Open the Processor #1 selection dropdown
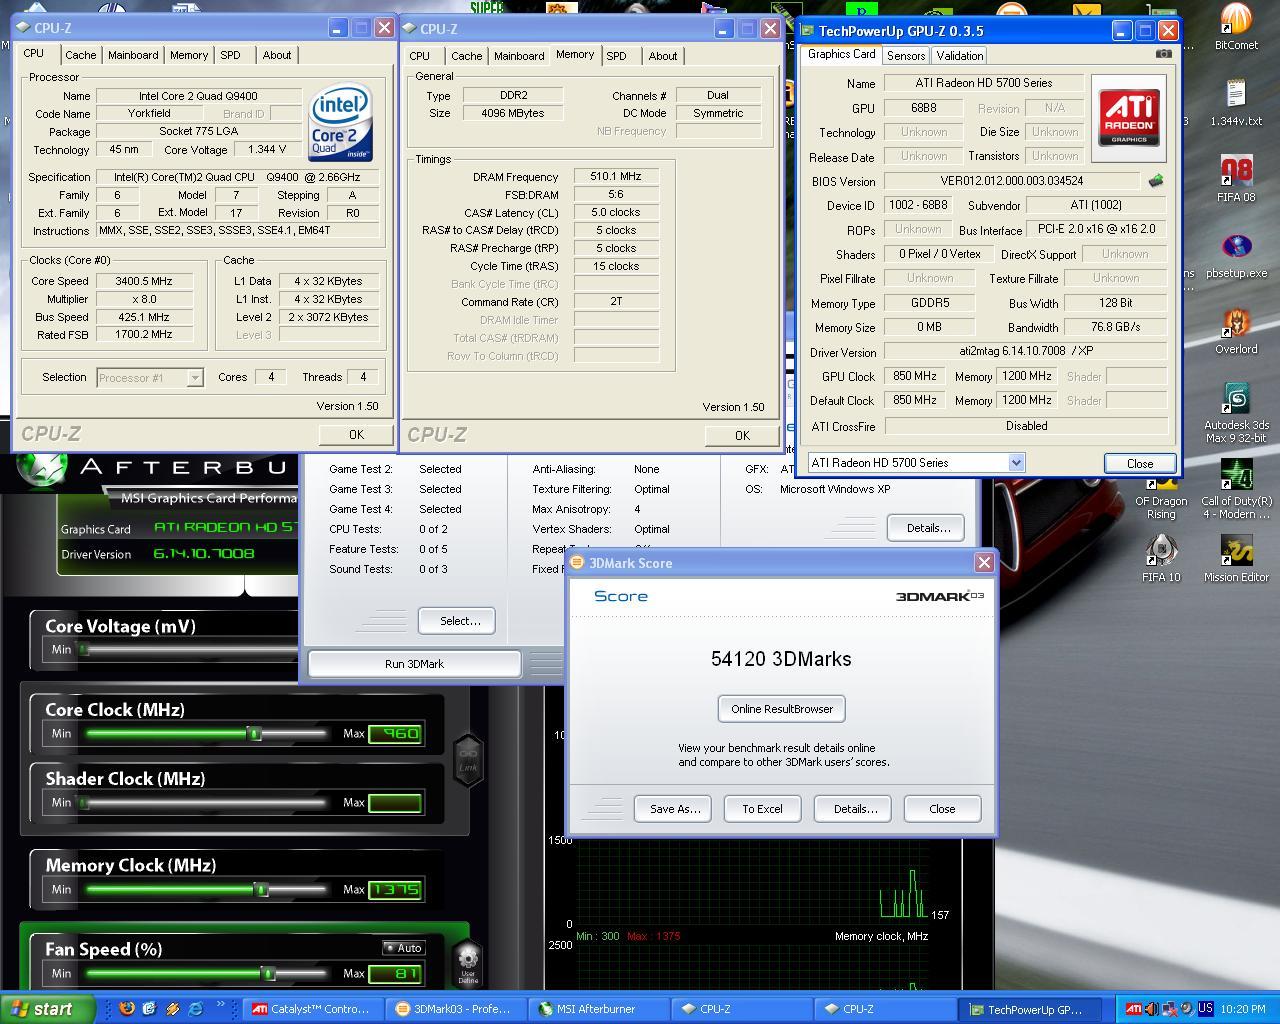The height and width of the screenshot is (1024, 1280). click(x=150, y=377)
